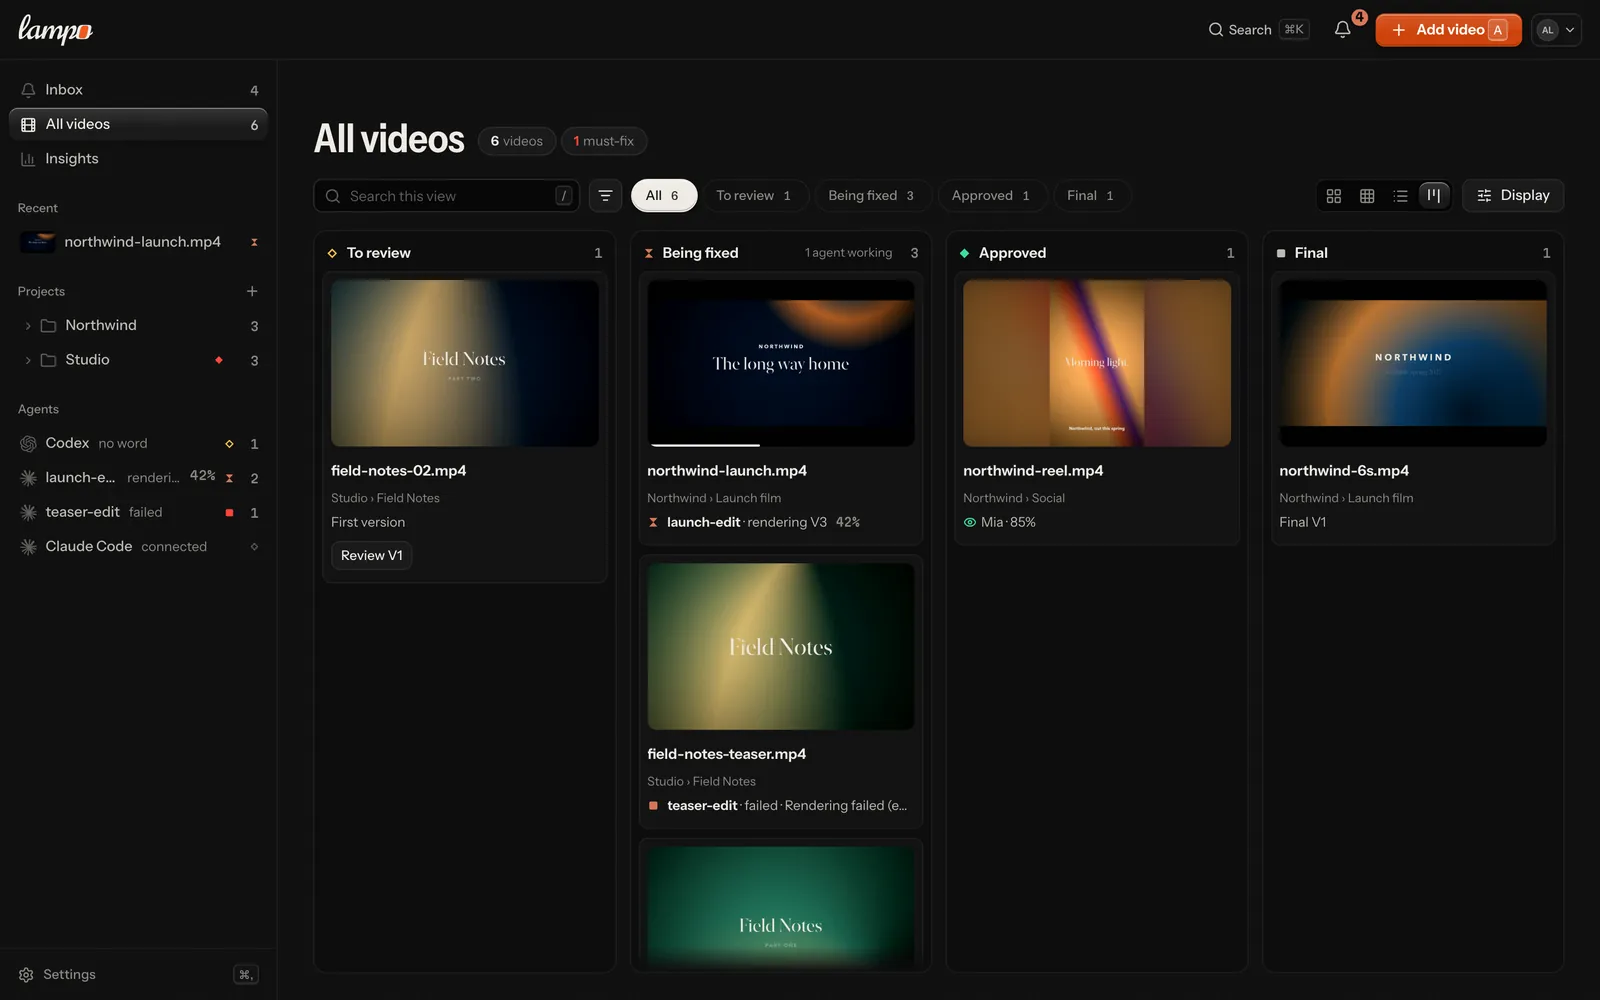Image resolution: width=1600 pixels, height=1000 pixels.
Task: Open the global Search button
Action: pyautogui.click(x=1258, y=30)
